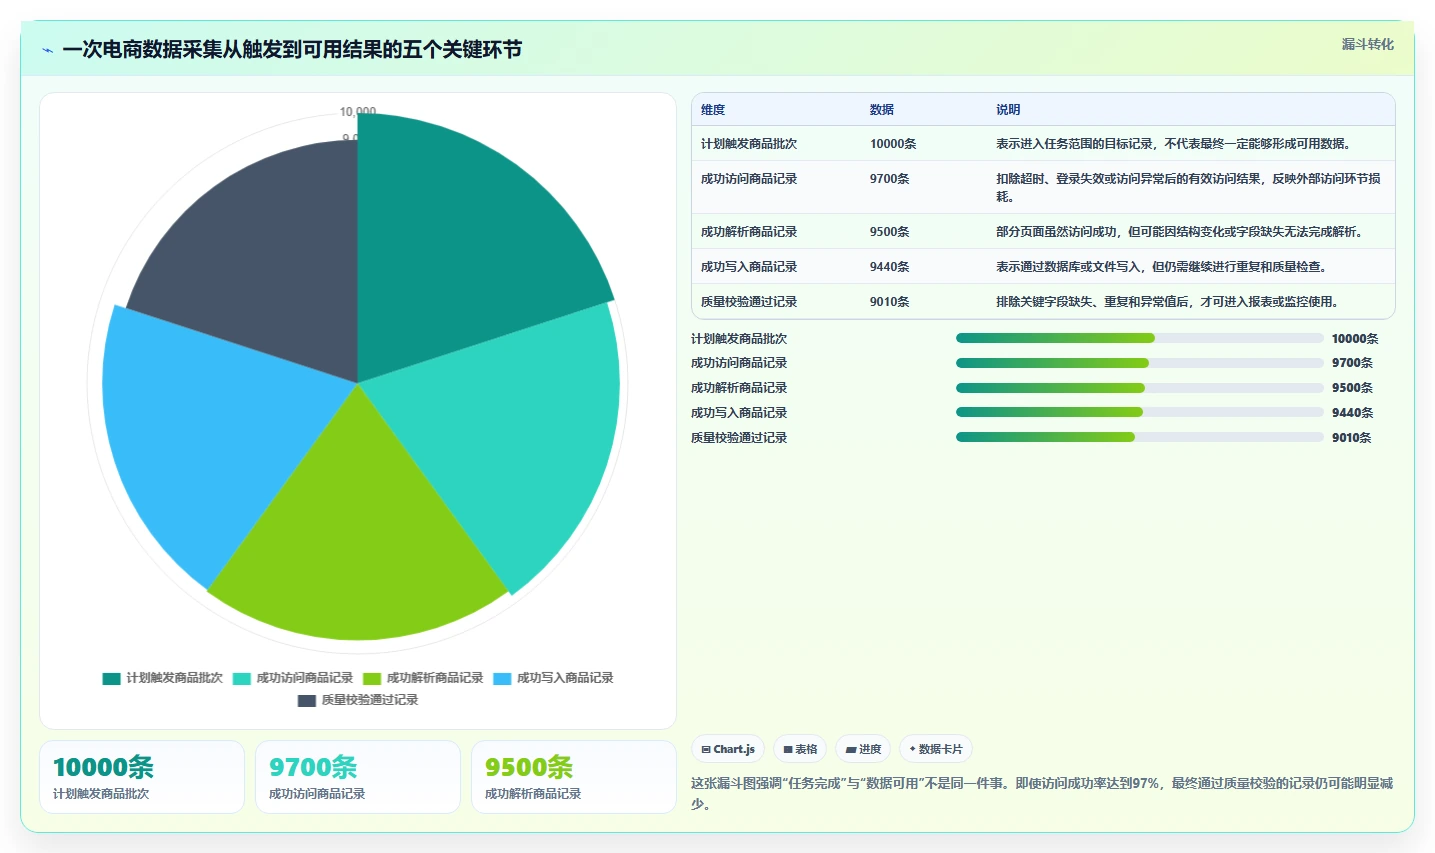Click the lightning icon beside the title

tap(47, 50)
